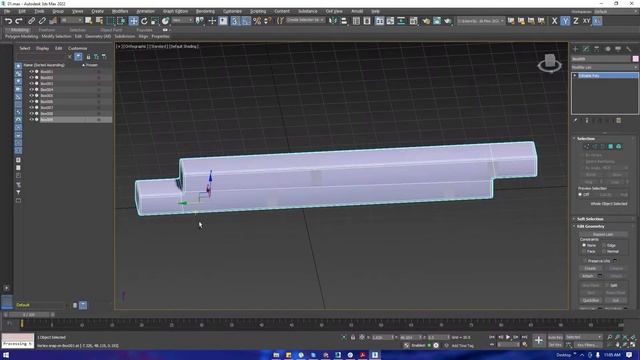Image resolution: width=640 pixels, height=360 pixels.
Task: Toggle visibility eye of Box005
Action: click(31, 96)
